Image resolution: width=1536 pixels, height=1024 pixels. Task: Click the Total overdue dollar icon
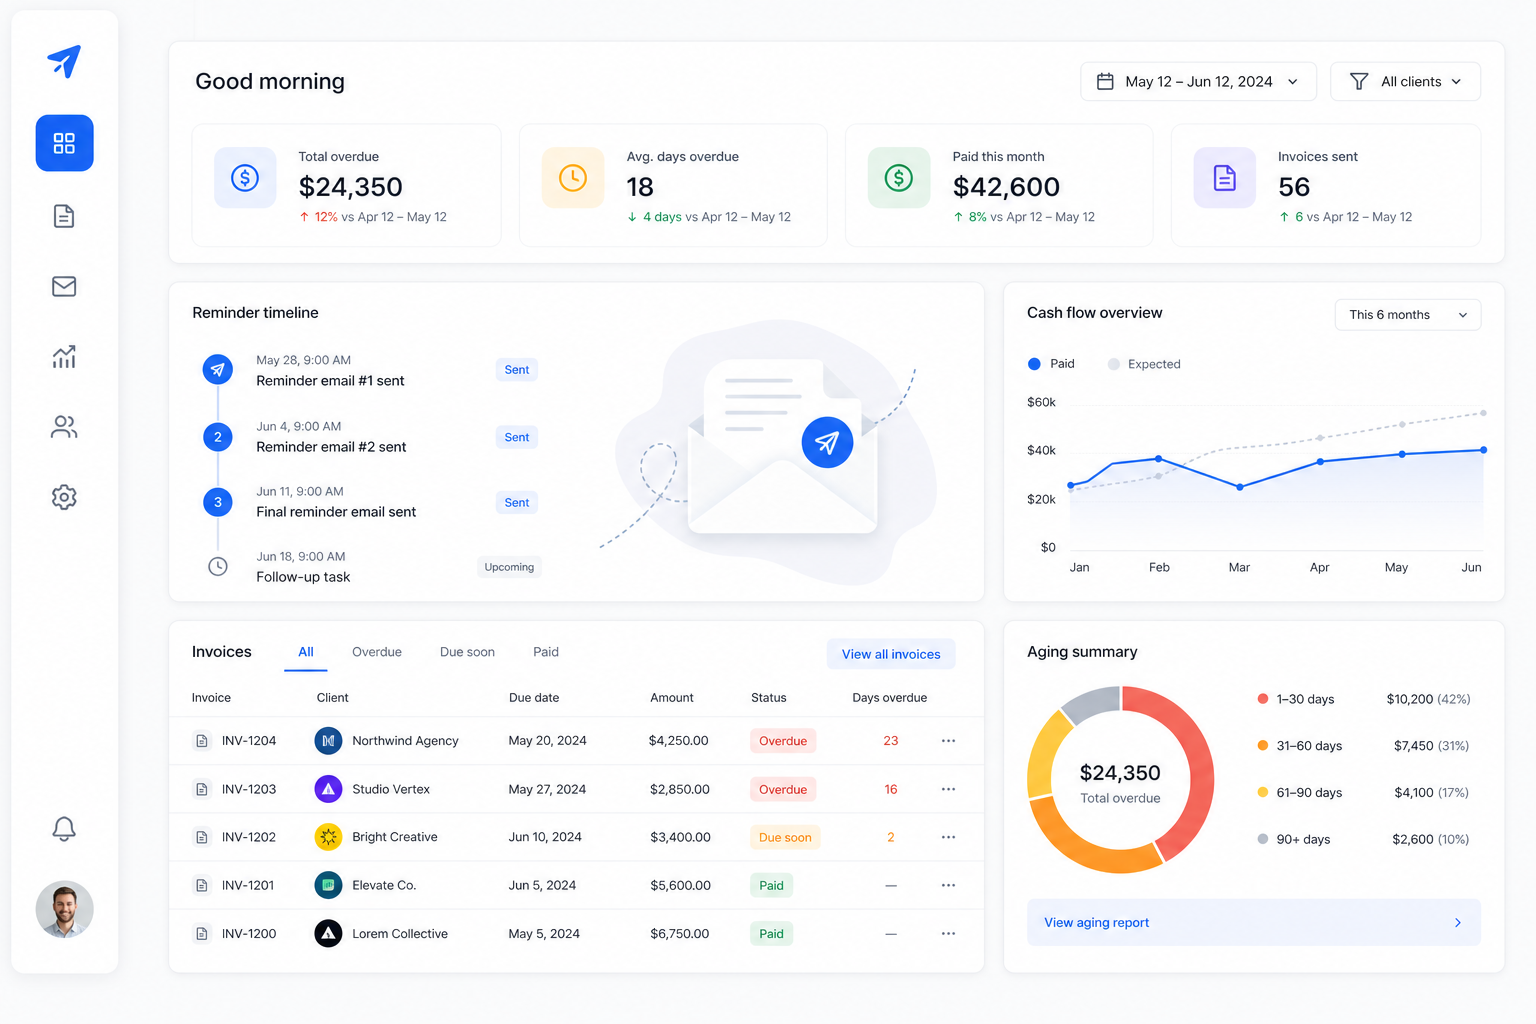pyautogui.click(x=245, y=178)
